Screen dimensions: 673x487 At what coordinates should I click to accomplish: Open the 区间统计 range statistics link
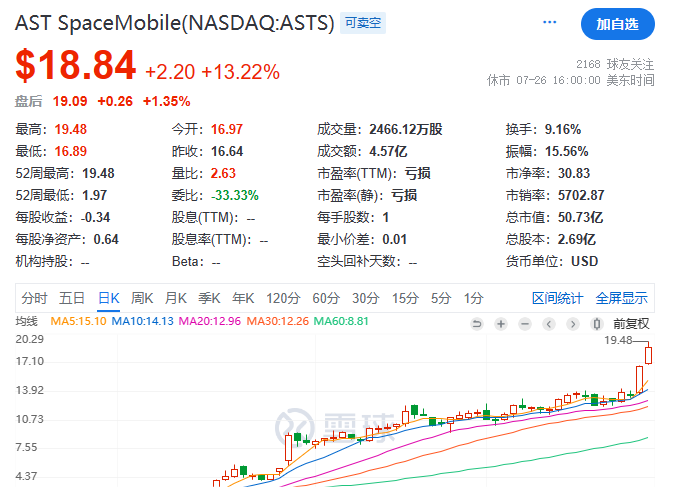point(558,298)
